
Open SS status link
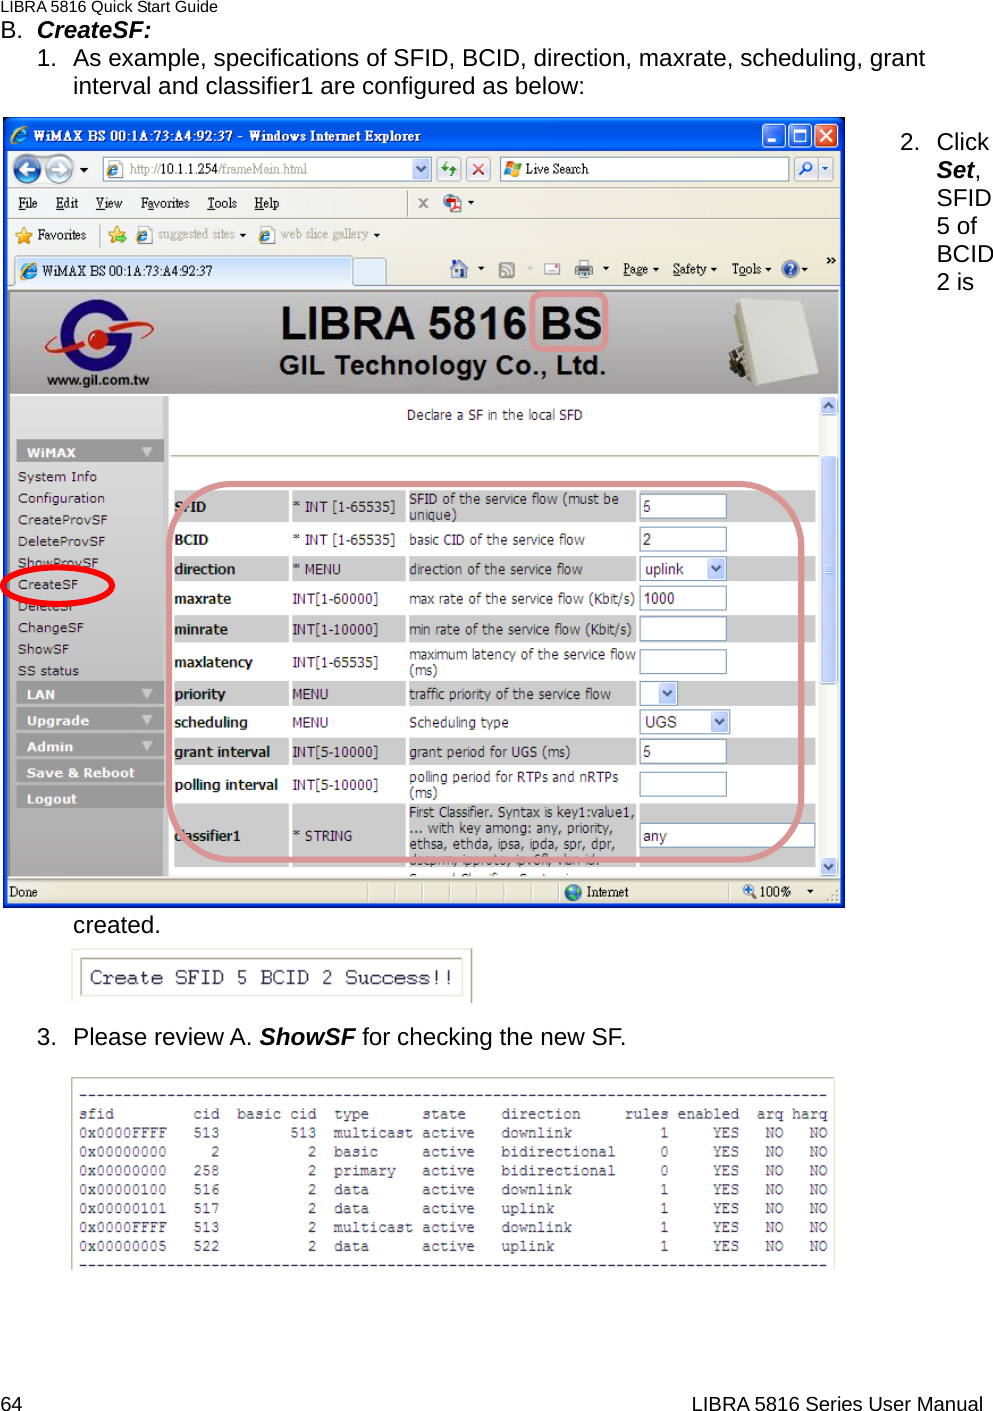pyautogui.click(x=48, y=671)
